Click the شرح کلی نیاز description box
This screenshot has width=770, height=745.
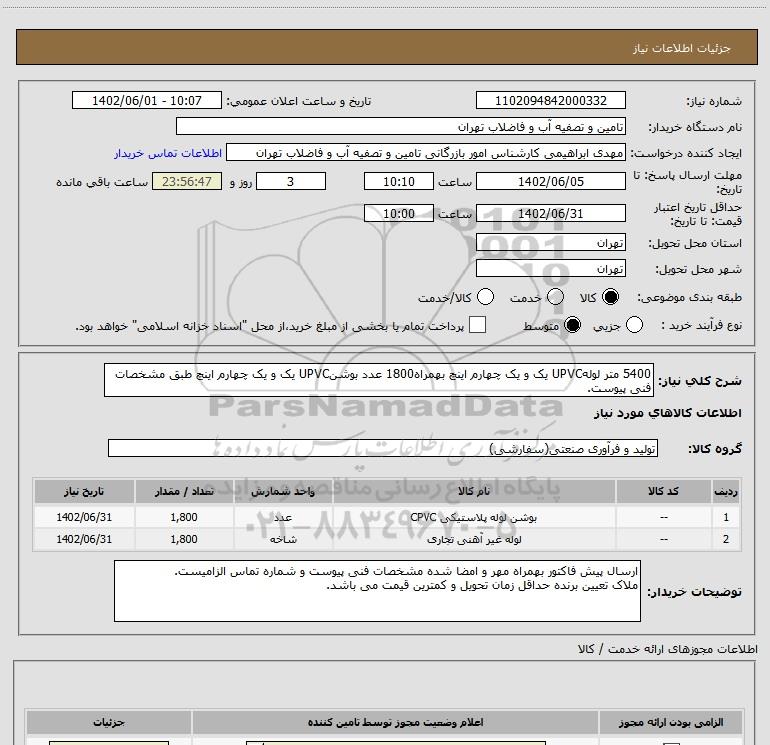[x=379, y=381]
